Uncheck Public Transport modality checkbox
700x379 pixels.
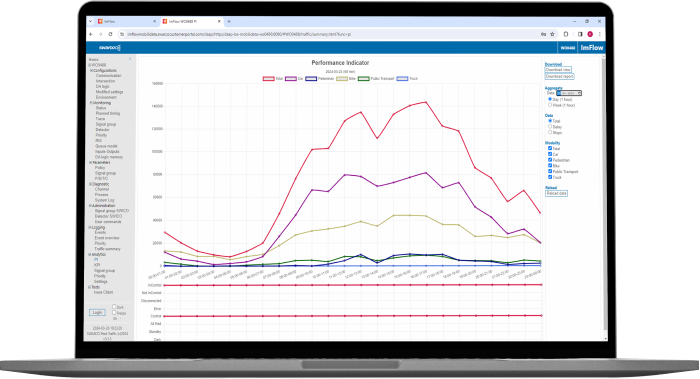[550, 171]
